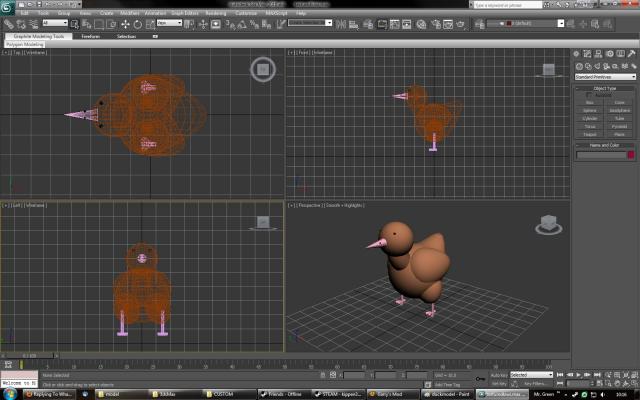Viewport: 640px width, 400px height.
Task: Click the Teapot primitive button
Action: coord(590,133)
